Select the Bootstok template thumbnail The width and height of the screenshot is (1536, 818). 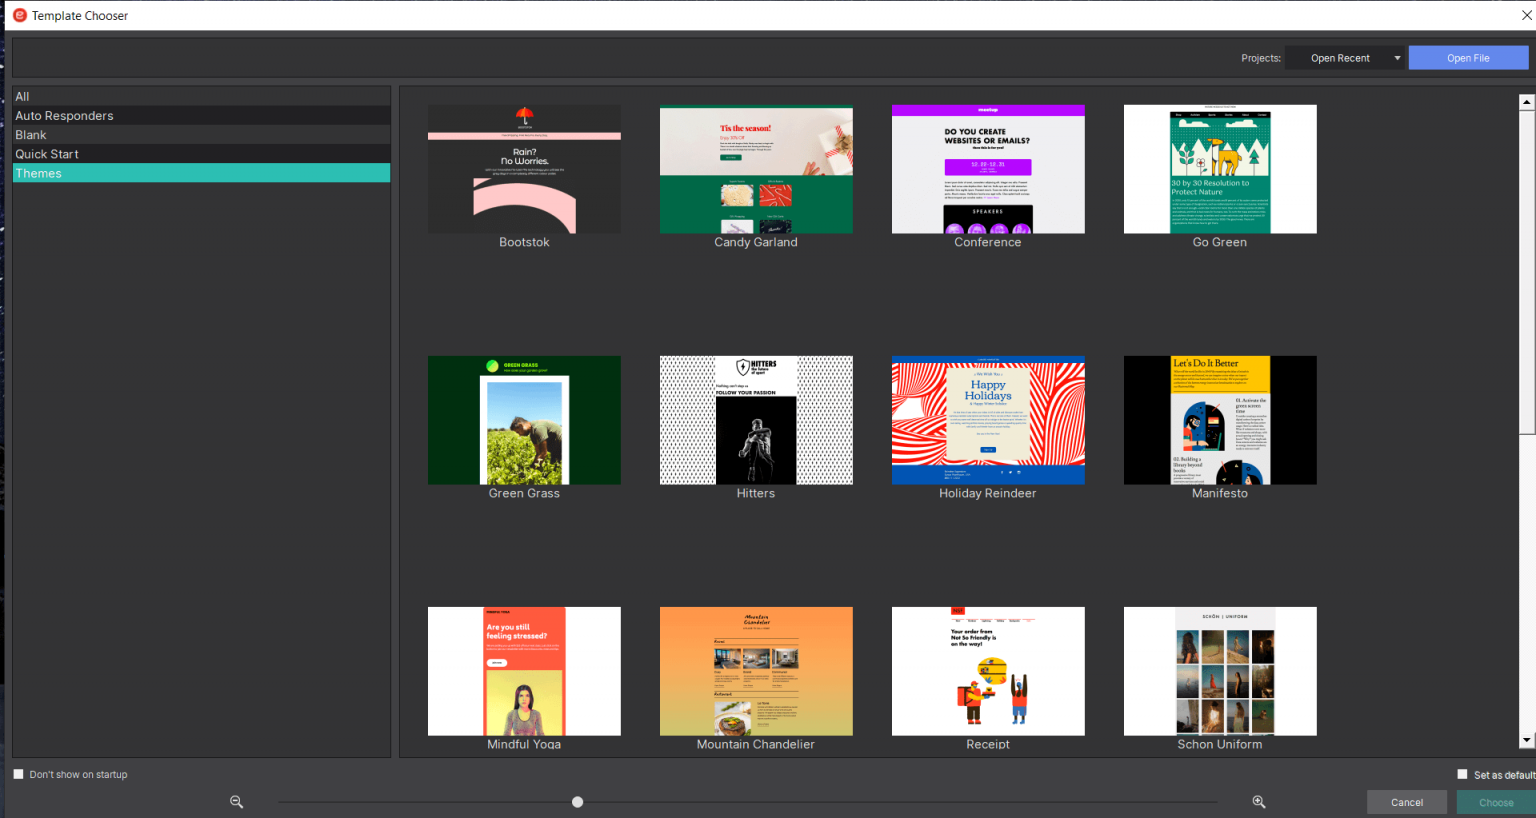pyautogui.click(x=524, y=168)
